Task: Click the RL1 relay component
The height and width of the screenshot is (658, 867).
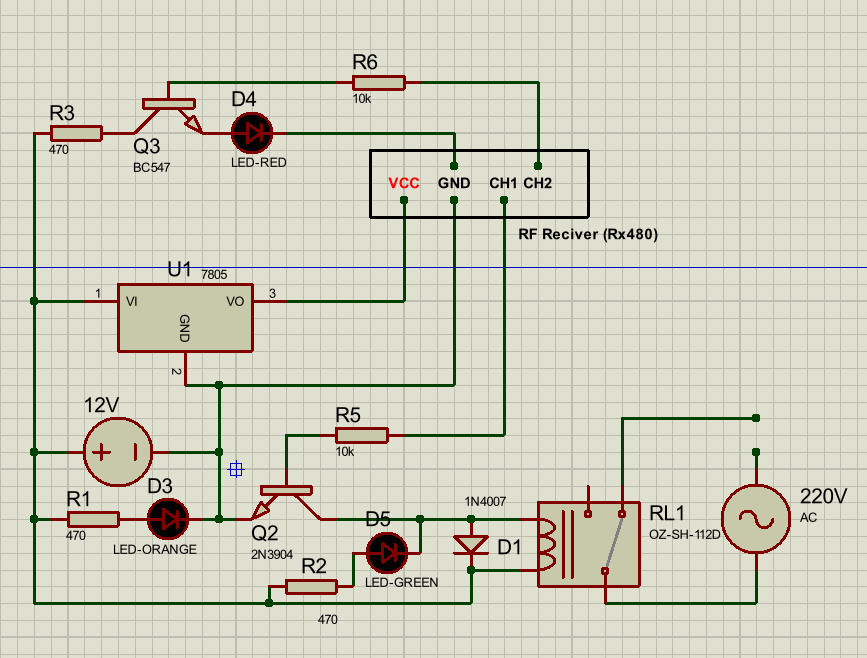Action: click(588, 543)
